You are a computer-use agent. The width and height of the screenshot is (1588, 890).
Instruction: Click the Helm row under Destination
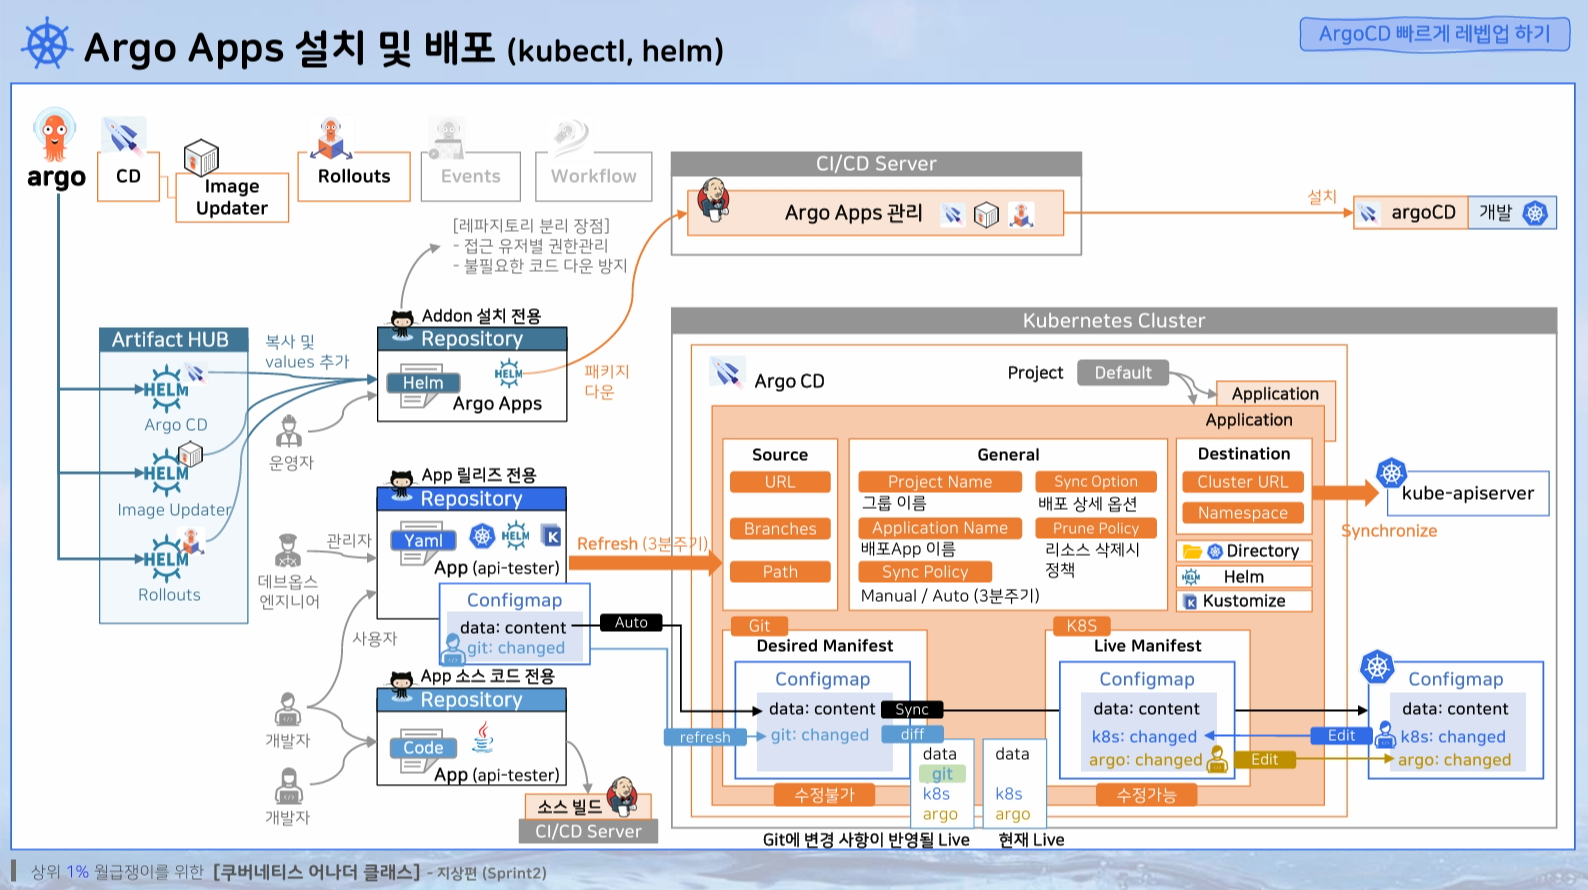1245,577
